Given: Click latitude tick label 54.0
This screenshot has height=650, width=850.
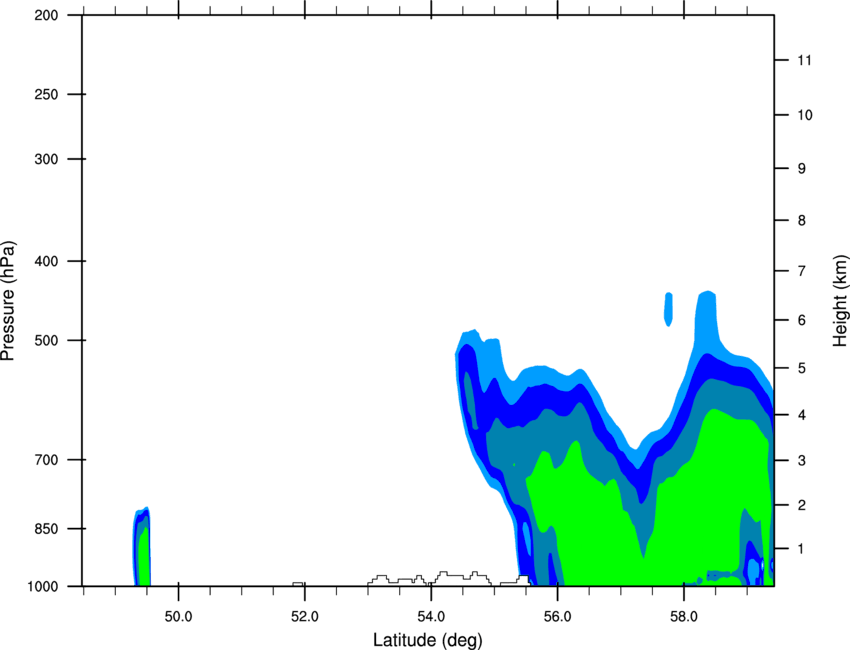Looking at the screenshot, I should 431,616.
